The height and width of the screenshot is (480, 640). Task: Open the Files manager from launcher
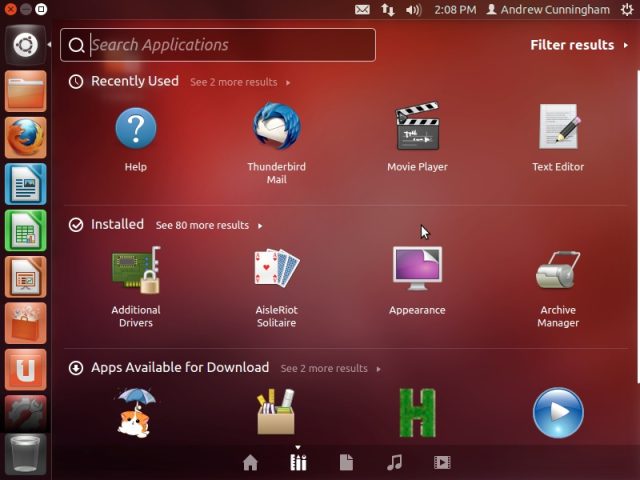pos(25,91)
